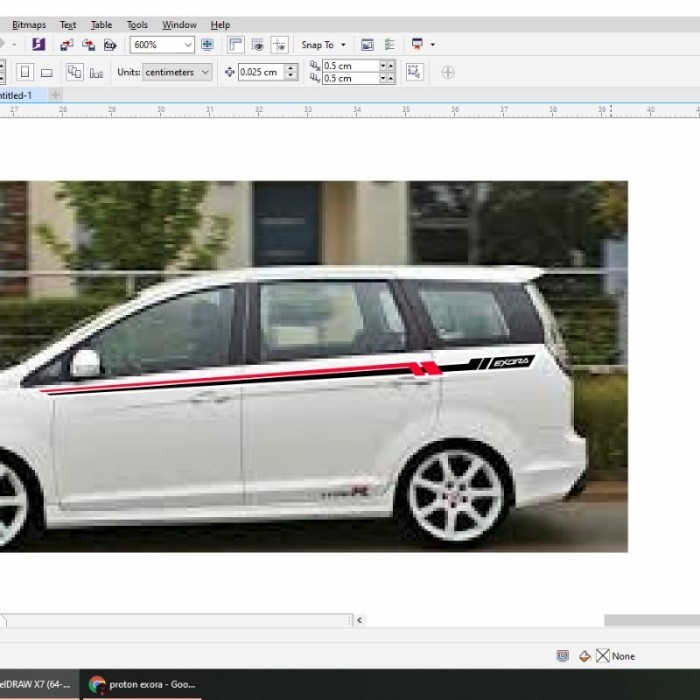700x700 pixels.
Task: Click the Proton Exora car image
Action: 314,366
